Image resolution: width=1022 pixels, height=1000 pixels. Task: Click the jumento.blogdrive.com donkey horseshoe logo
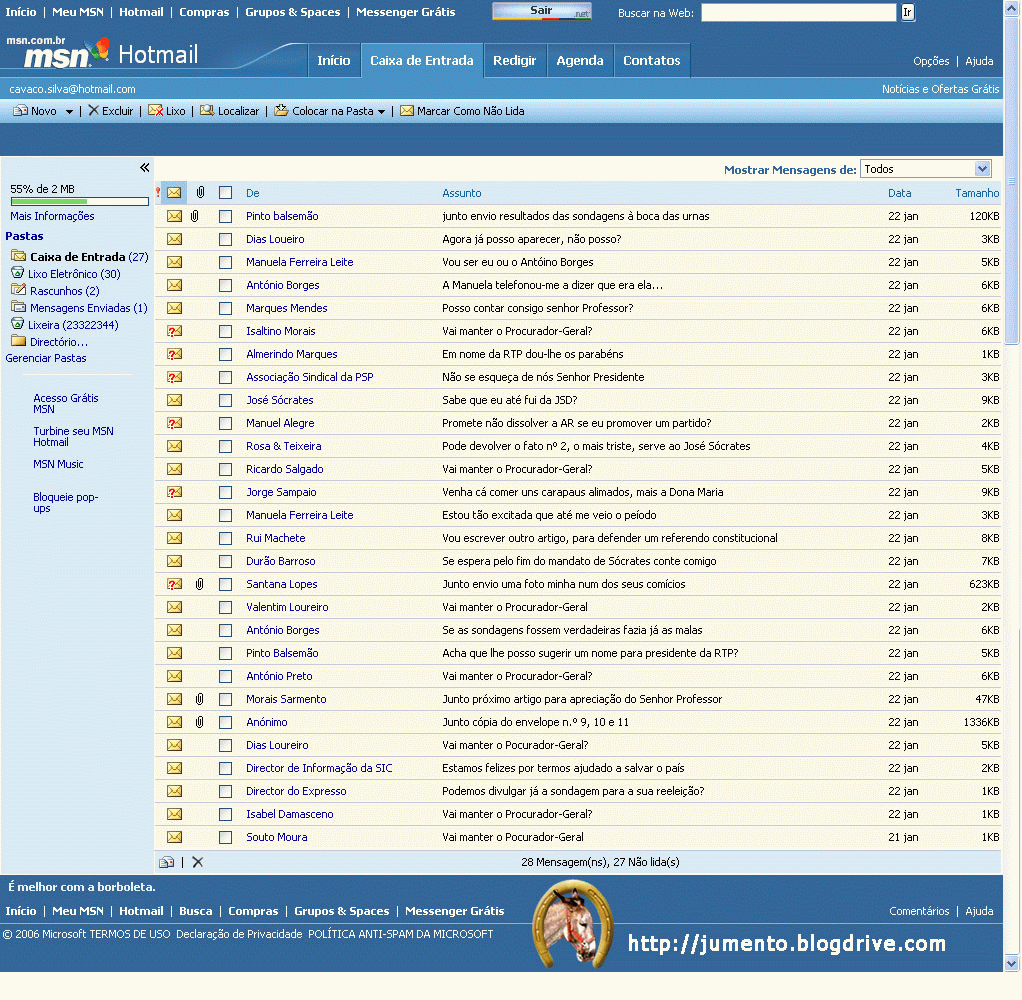click(573, 922)
